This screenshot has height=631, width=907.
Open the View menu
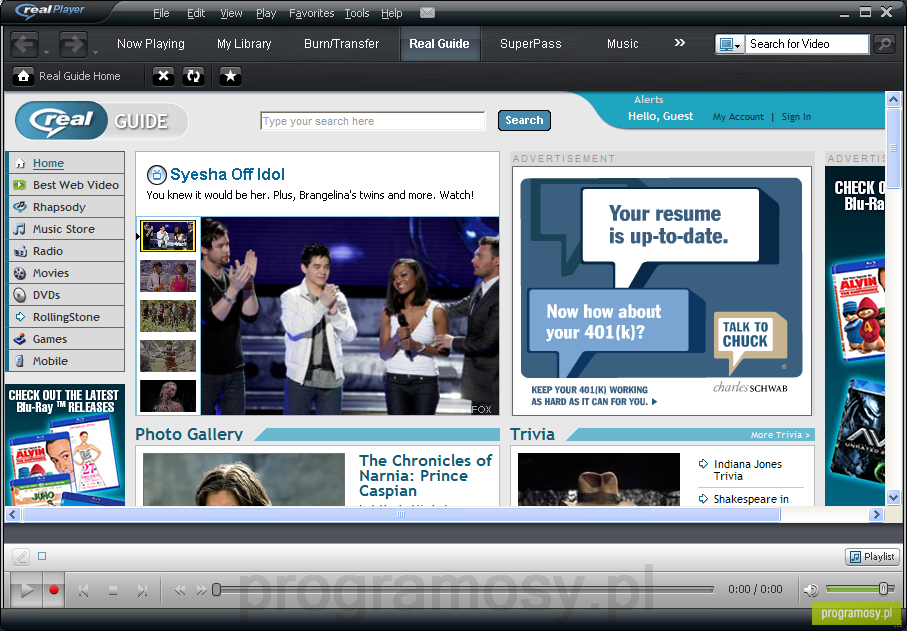click(231, 13)
